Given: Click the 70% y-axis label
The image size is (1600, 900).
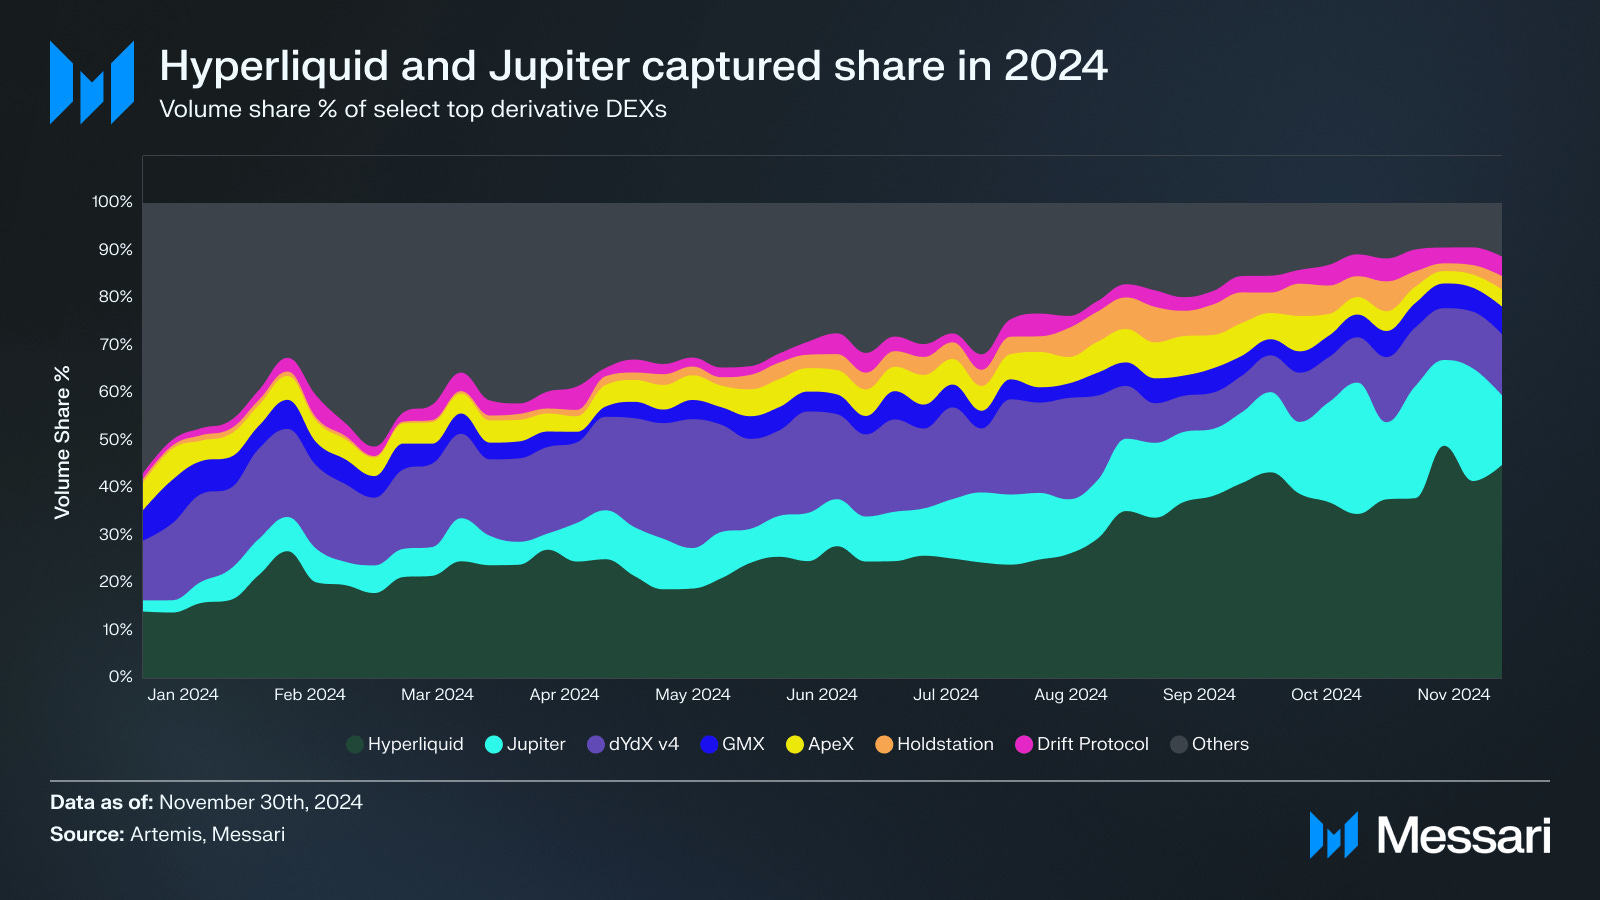Looking at the screenshot, I should click(x=115, y=345).
